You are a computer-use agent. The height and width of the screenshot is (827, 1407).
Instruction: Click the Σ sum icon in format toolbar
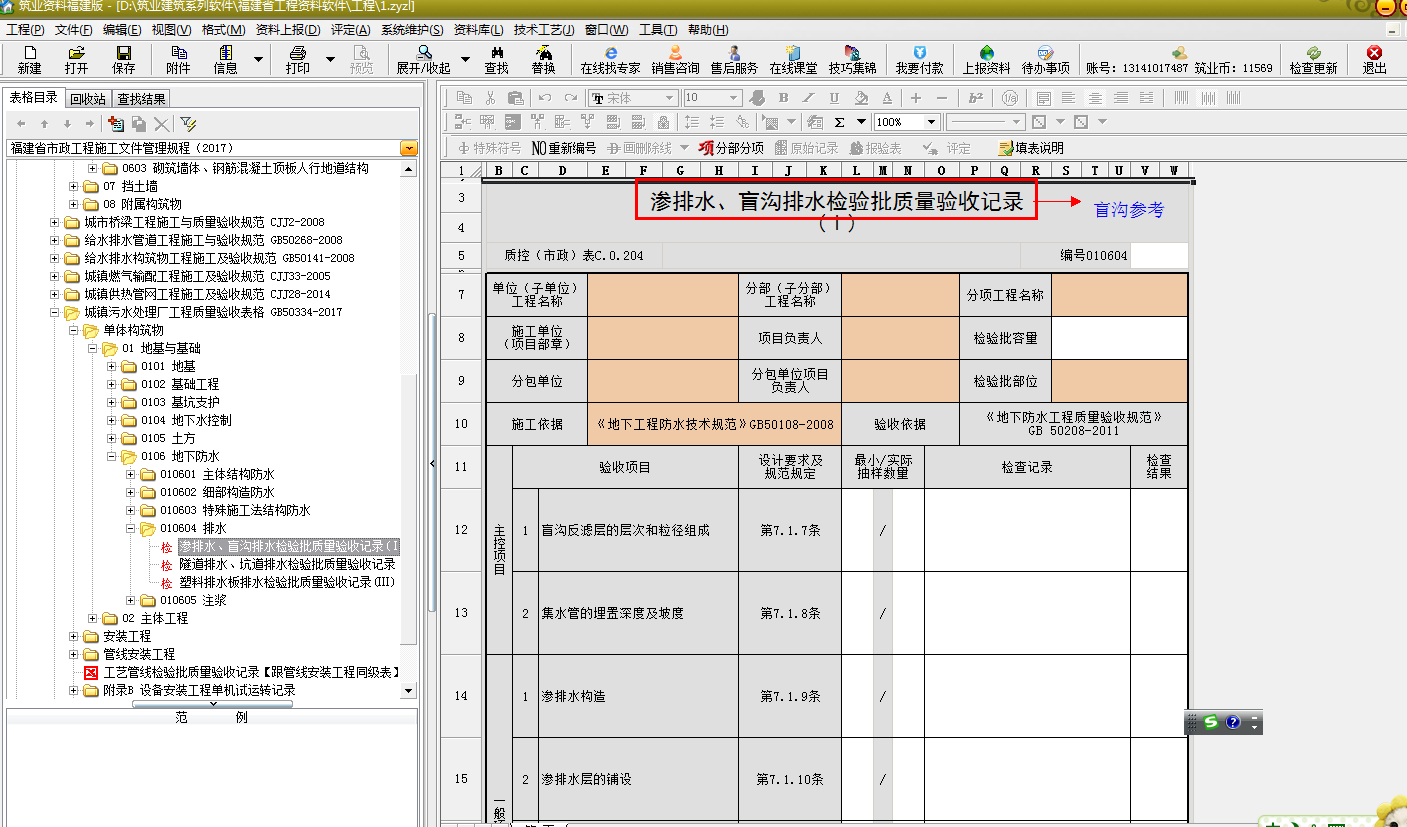839,122
